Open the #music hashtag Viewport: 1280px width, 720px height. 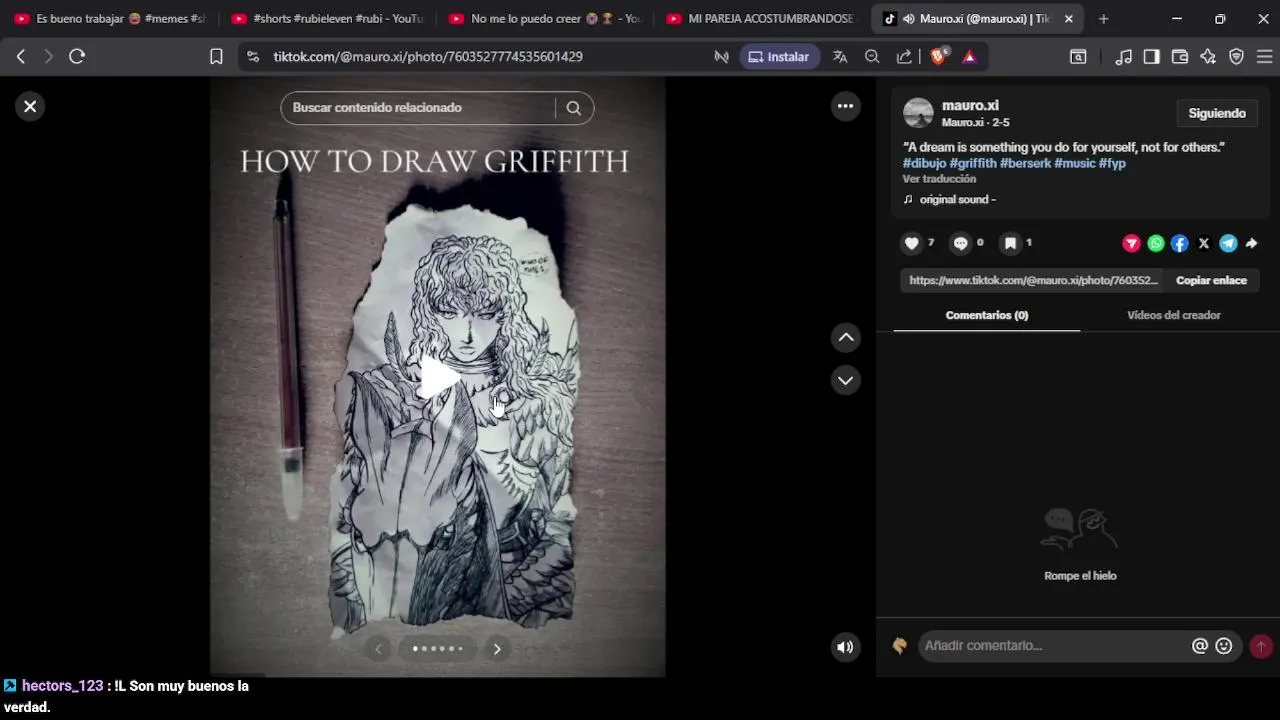click(1075, 163)
